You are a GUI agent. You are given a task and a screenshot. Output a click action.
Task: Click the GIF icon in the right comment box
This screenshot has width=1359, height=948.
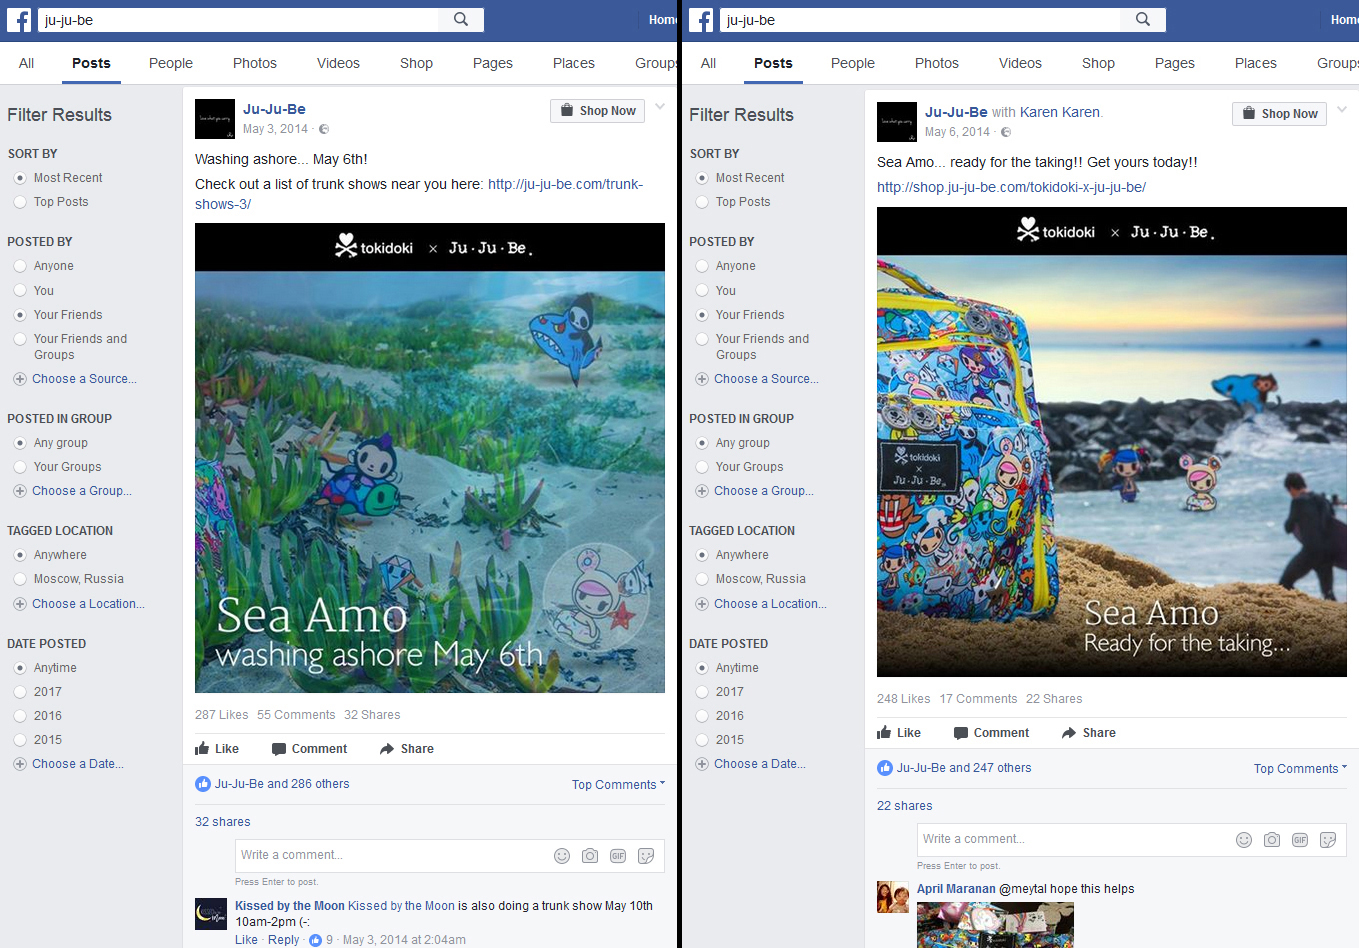coord(1300,840)
